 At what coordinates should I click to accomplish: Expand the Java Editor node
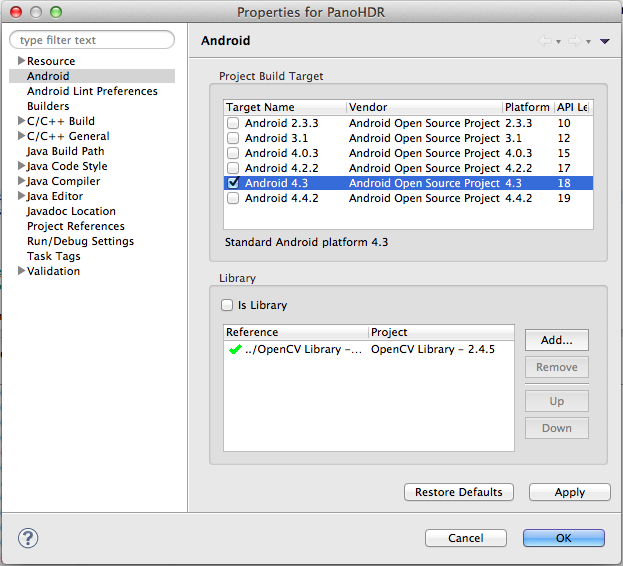point(21,196)
